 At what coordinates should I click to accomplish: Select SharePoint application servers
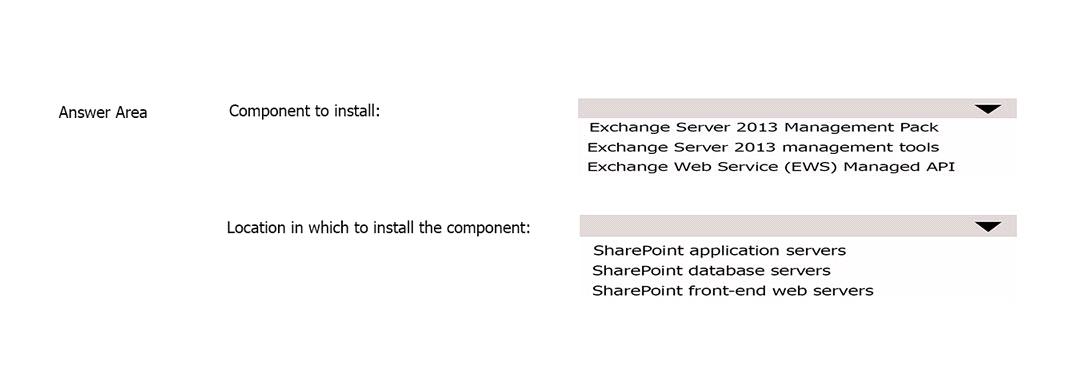pos(720,251)
